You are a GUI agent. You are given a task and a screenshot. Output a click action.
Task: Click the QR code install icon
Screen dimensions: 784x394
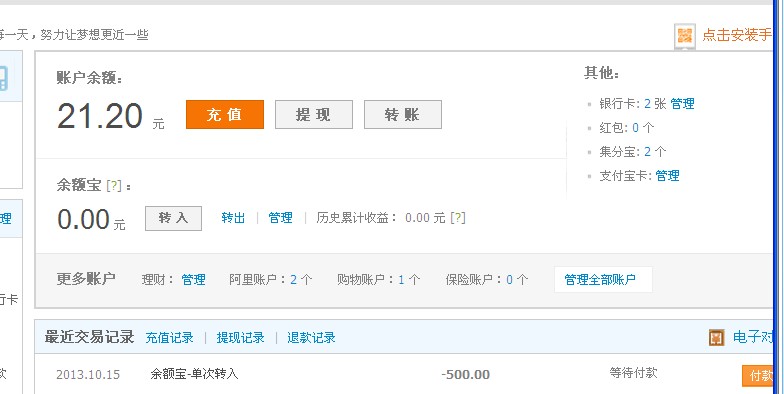[x=684, y=36]
